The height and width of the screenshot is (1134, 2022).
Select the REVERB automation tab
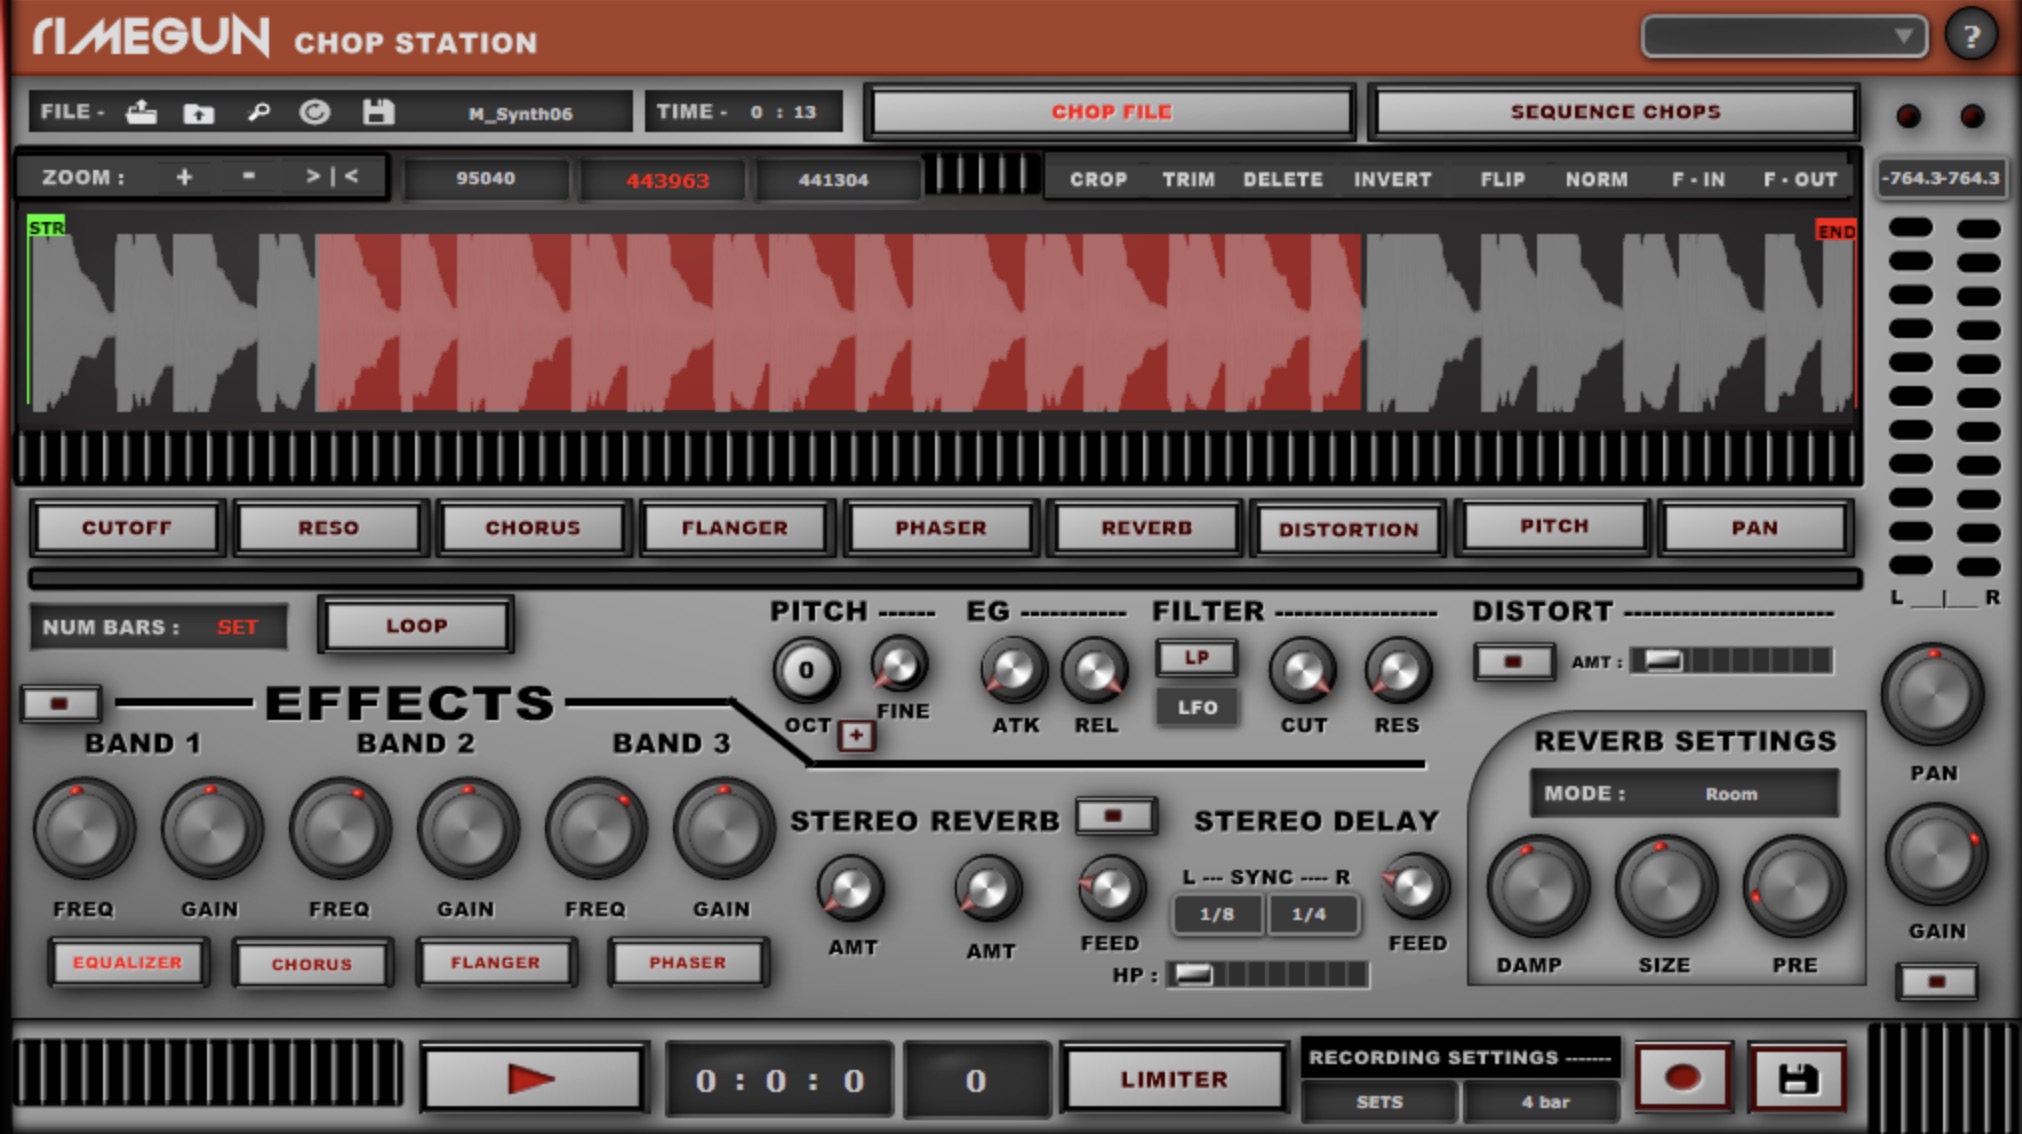(x=1146, y=528)
